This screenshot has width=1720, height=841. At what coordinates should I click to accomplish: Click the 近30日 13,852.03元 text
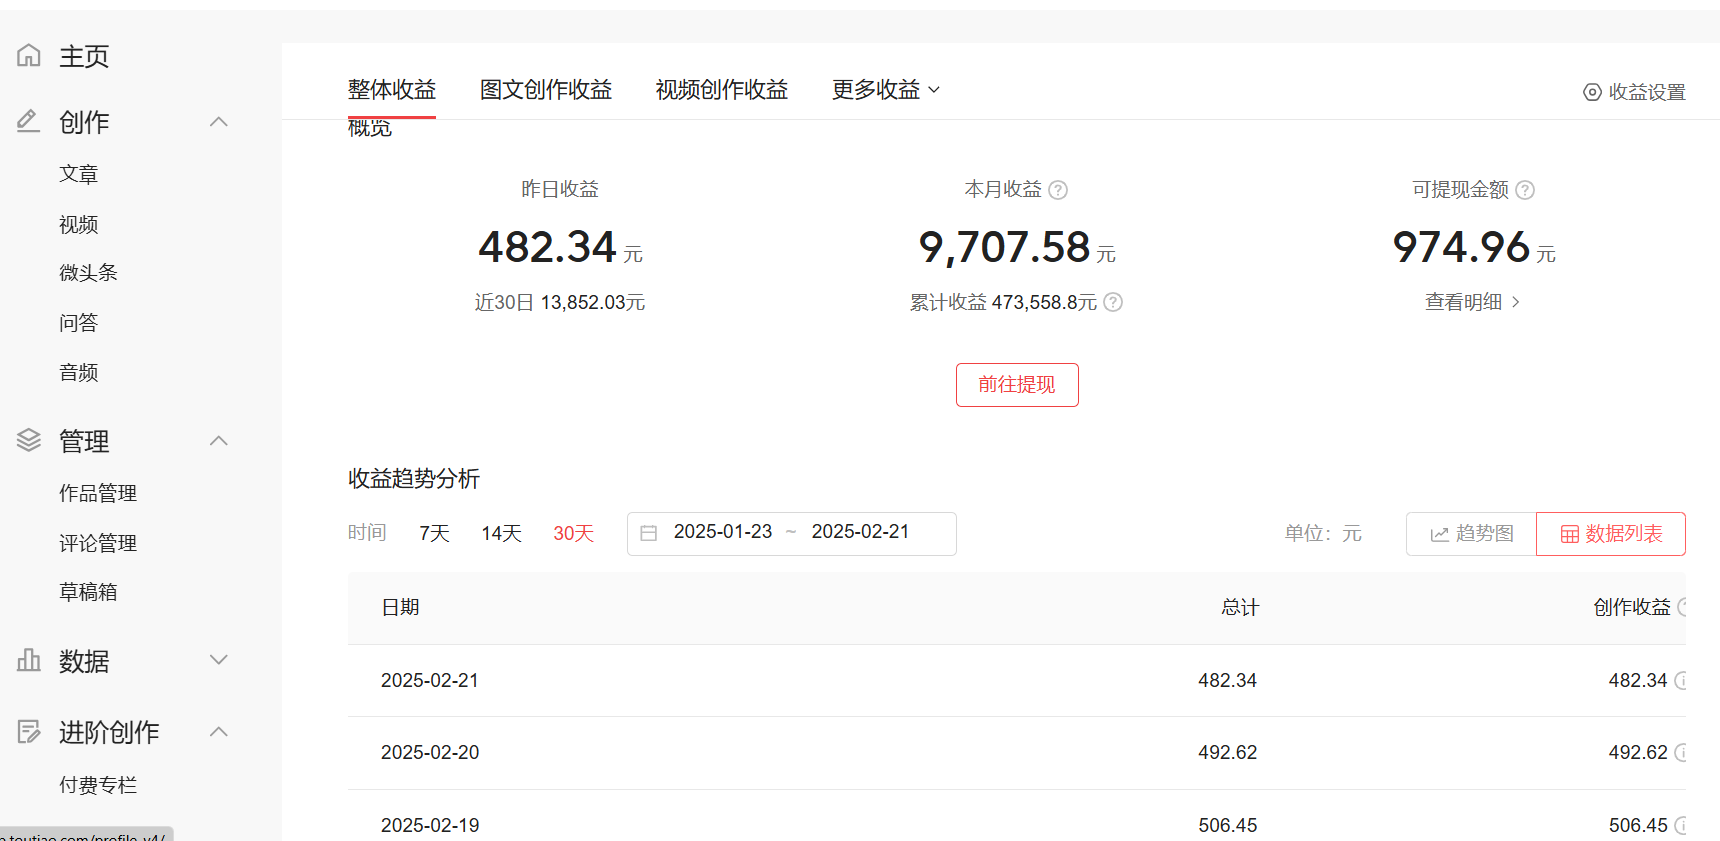coord(560,302)
